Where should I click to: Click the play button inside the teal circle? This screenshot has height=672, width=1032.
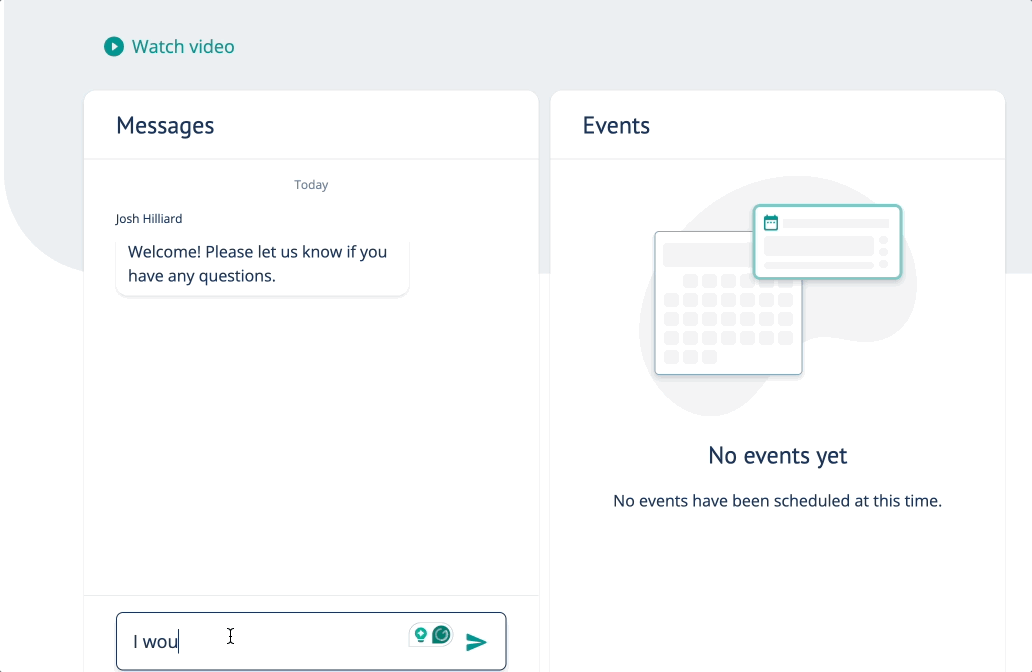114,47
